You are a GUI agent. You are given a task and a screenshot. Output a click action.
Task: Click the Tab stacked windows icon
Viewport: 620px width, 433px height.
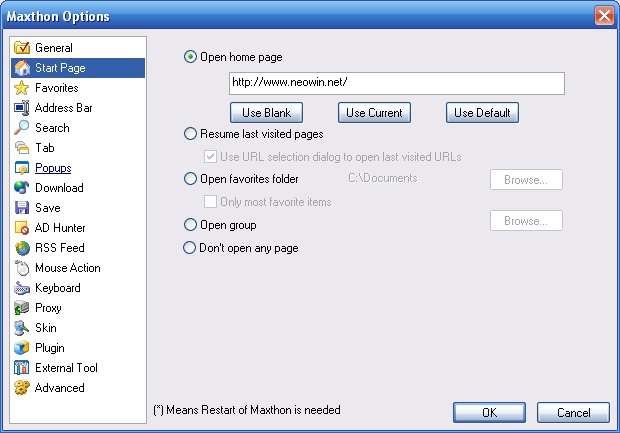click(22, 148)
